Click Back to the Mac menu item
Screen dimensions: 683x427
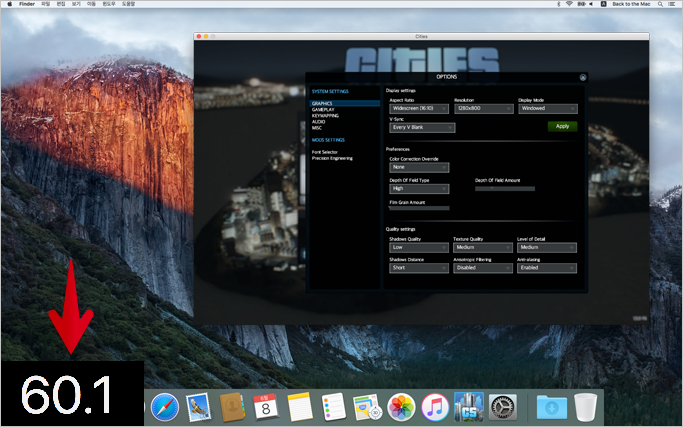(x=631, y=4)
